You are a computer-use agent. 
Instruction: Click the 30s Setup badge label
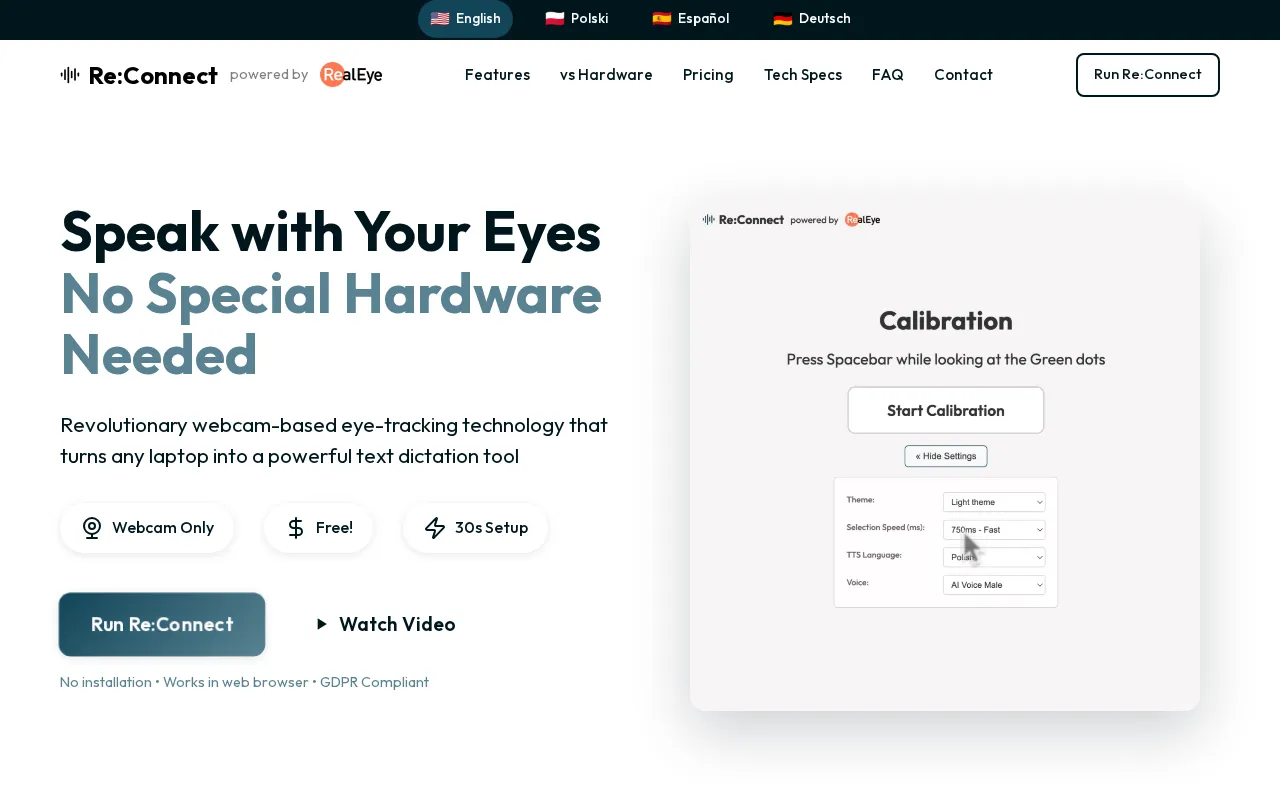point(491,528)
